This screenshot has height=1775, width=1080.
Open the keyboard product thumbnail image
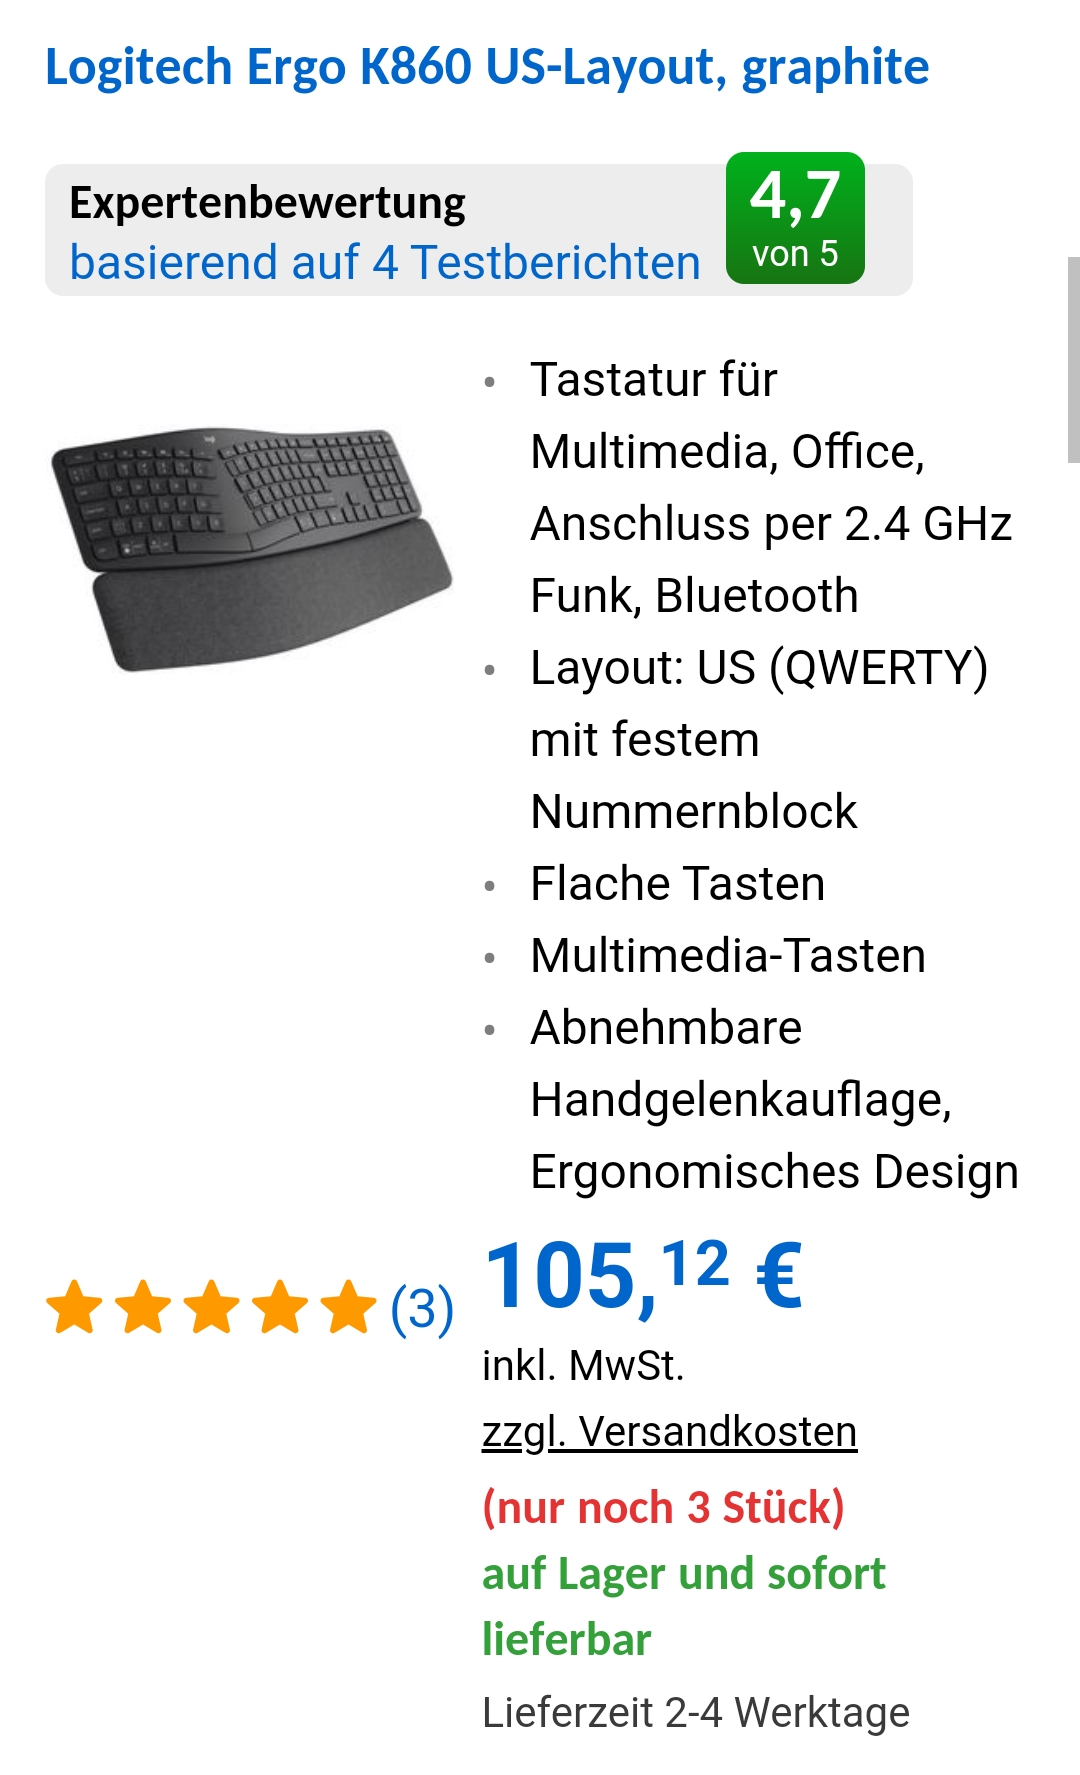click(251, 549)
